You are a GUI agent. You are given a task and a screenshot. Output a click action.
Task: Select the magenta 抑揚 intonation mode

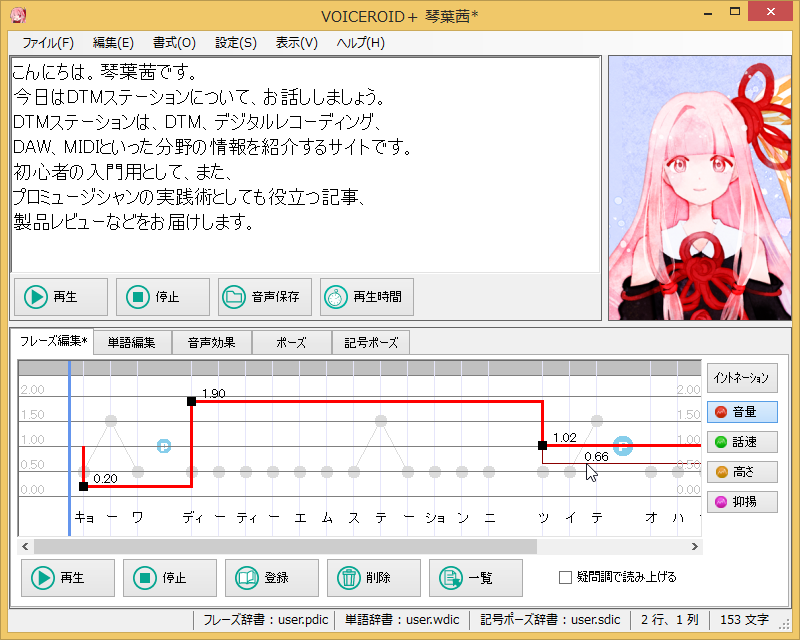(x=742, y=502)
